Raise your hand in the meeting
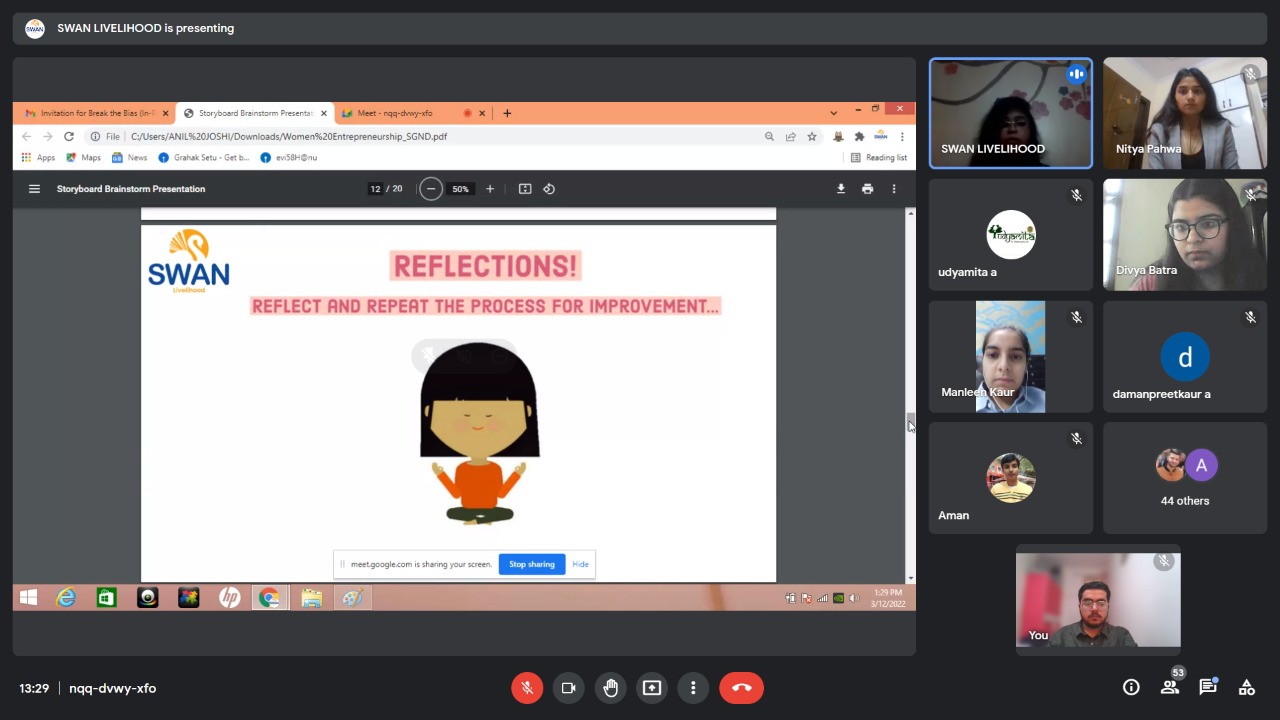The width and height of the screenshot is (1280, 720). pyautogui.click(x=610, y=688)
